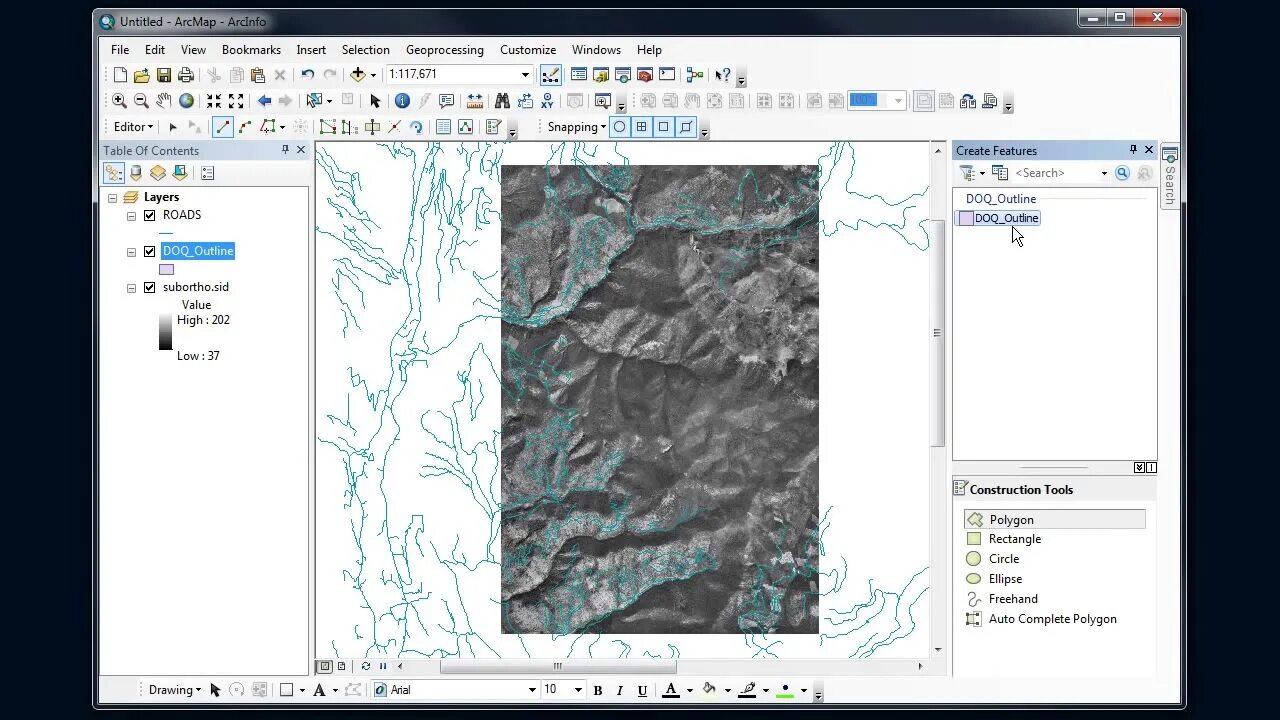Viewport: 1280px width, 720px height.
Task: Create a new map document
Action: [x=120, y=75]
